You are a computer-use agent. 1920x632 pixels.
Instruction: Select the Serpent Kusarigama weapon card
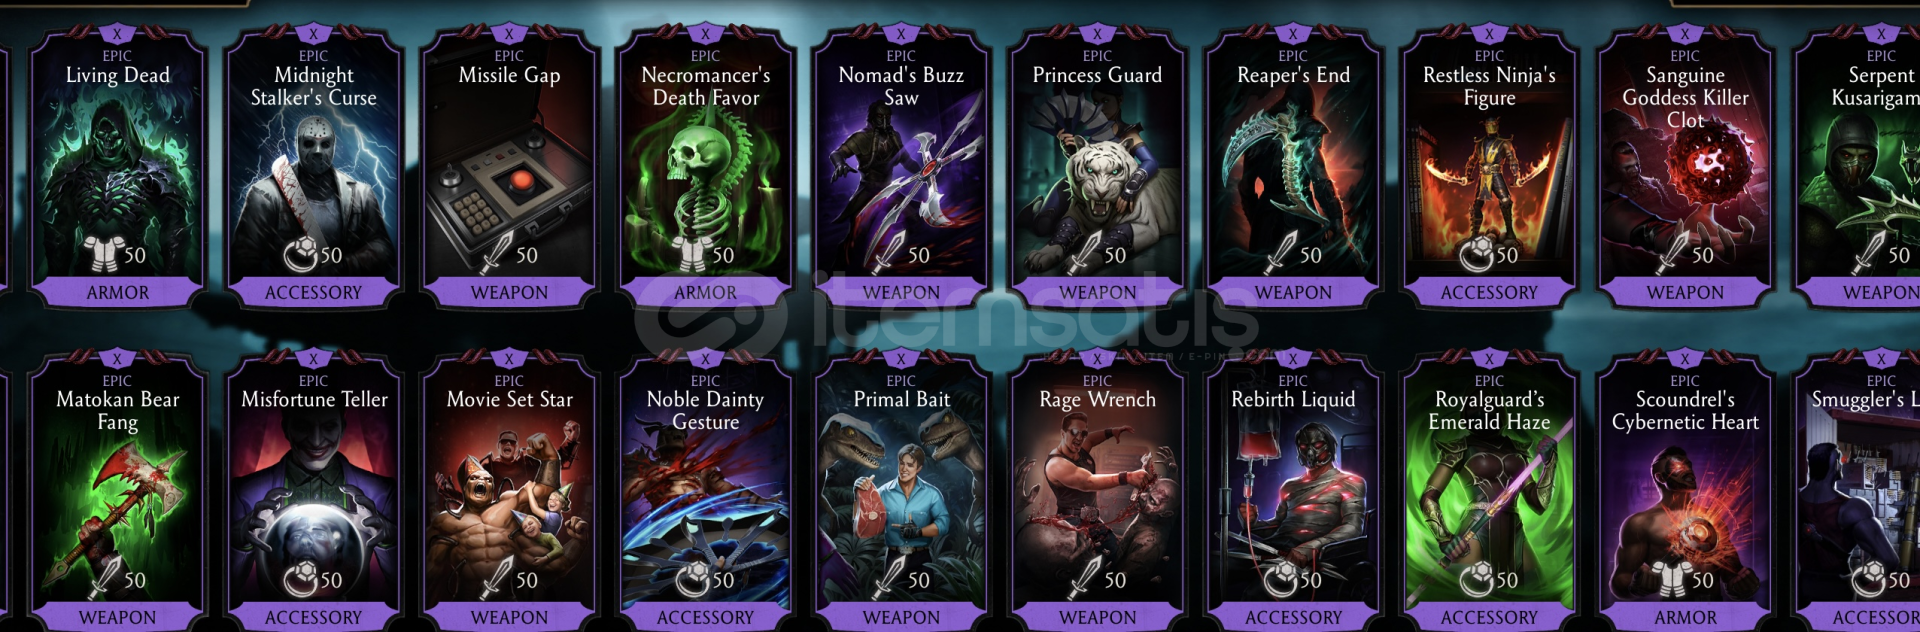(1858, 166)
